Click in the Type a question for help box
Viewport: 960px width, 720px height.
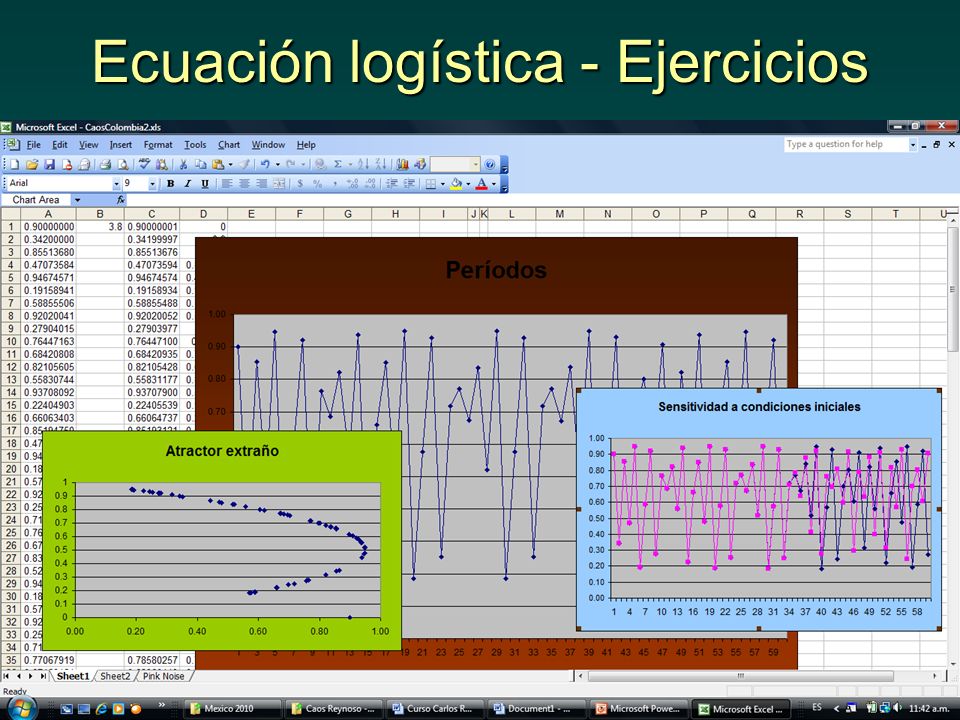tap(845, 144)
